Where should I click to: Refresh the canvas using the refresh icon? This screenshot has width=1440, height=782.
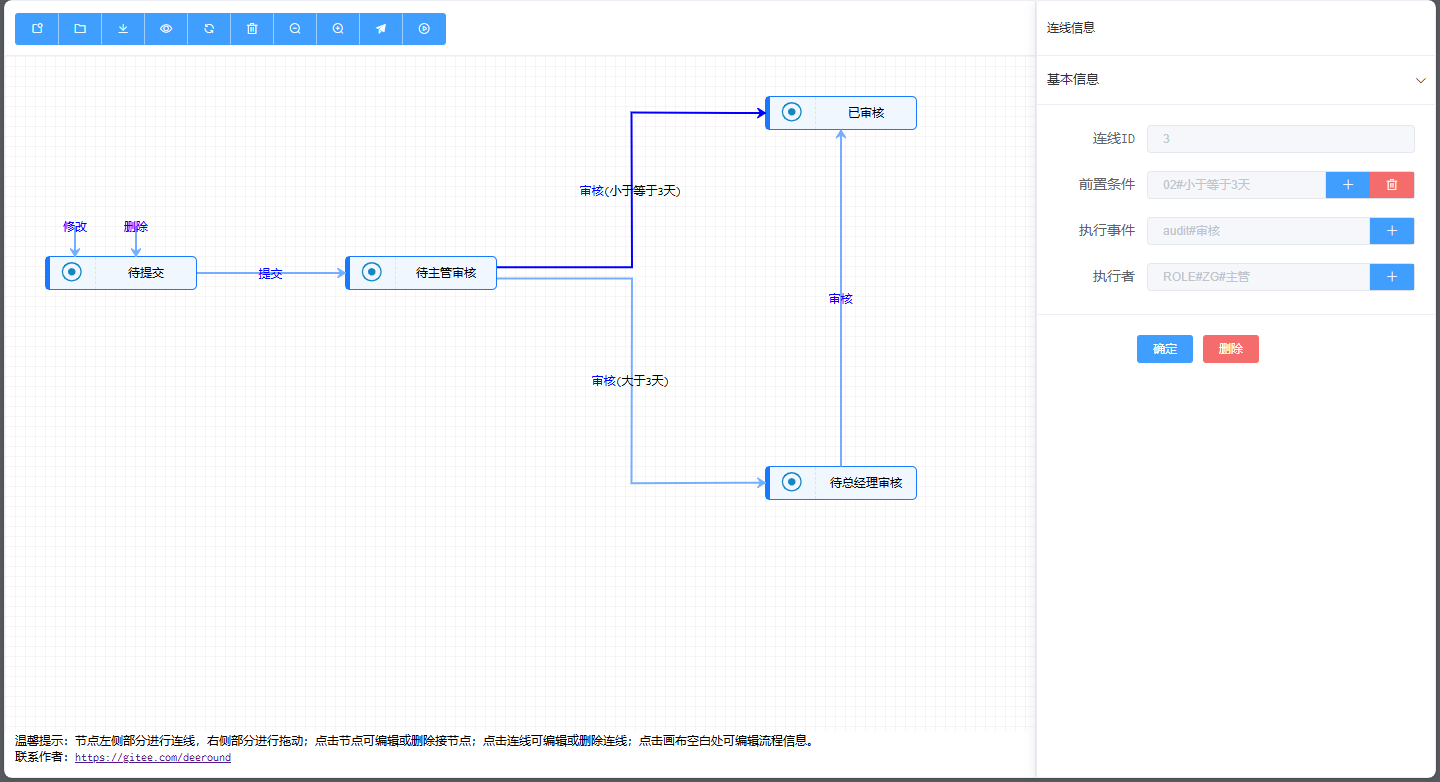coord(209,29)
